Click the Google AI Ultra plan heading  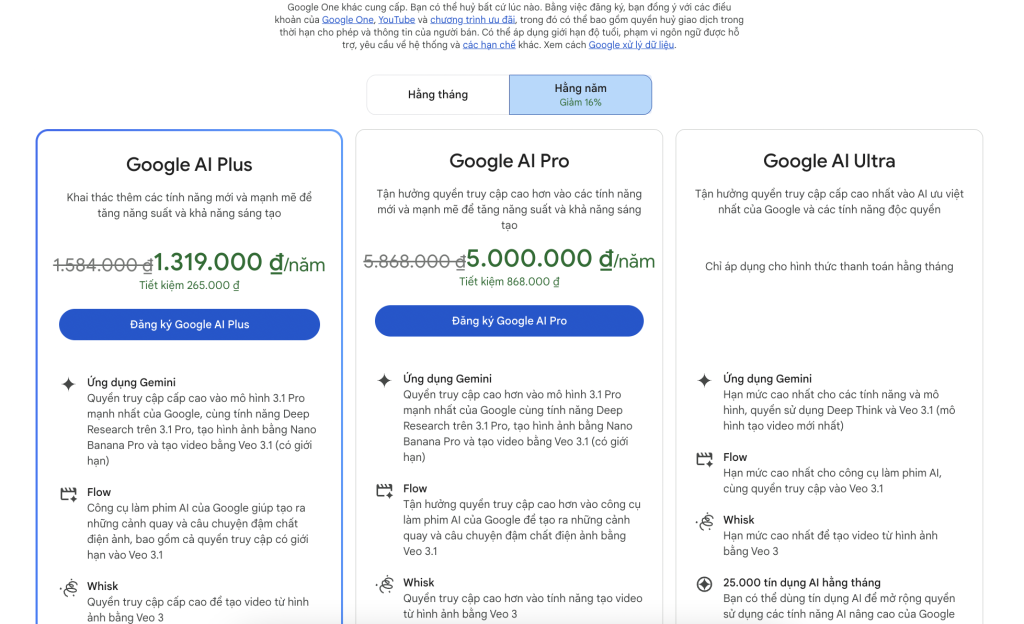click(x=829, y=161)
